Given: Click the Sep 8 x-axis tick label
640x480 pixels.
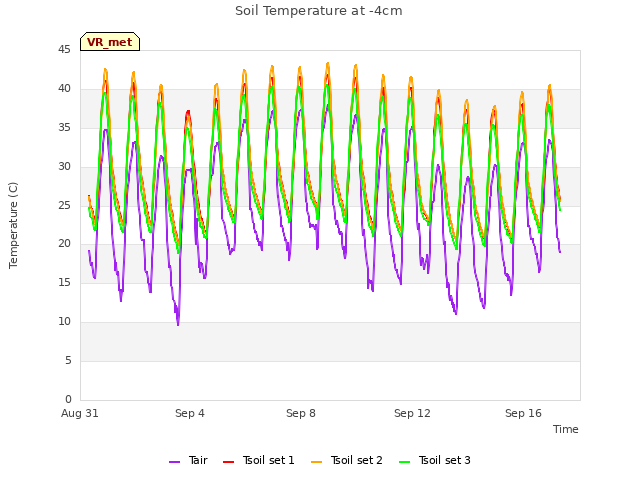Looking at the screenshot, I should click(x=301, y=413).
